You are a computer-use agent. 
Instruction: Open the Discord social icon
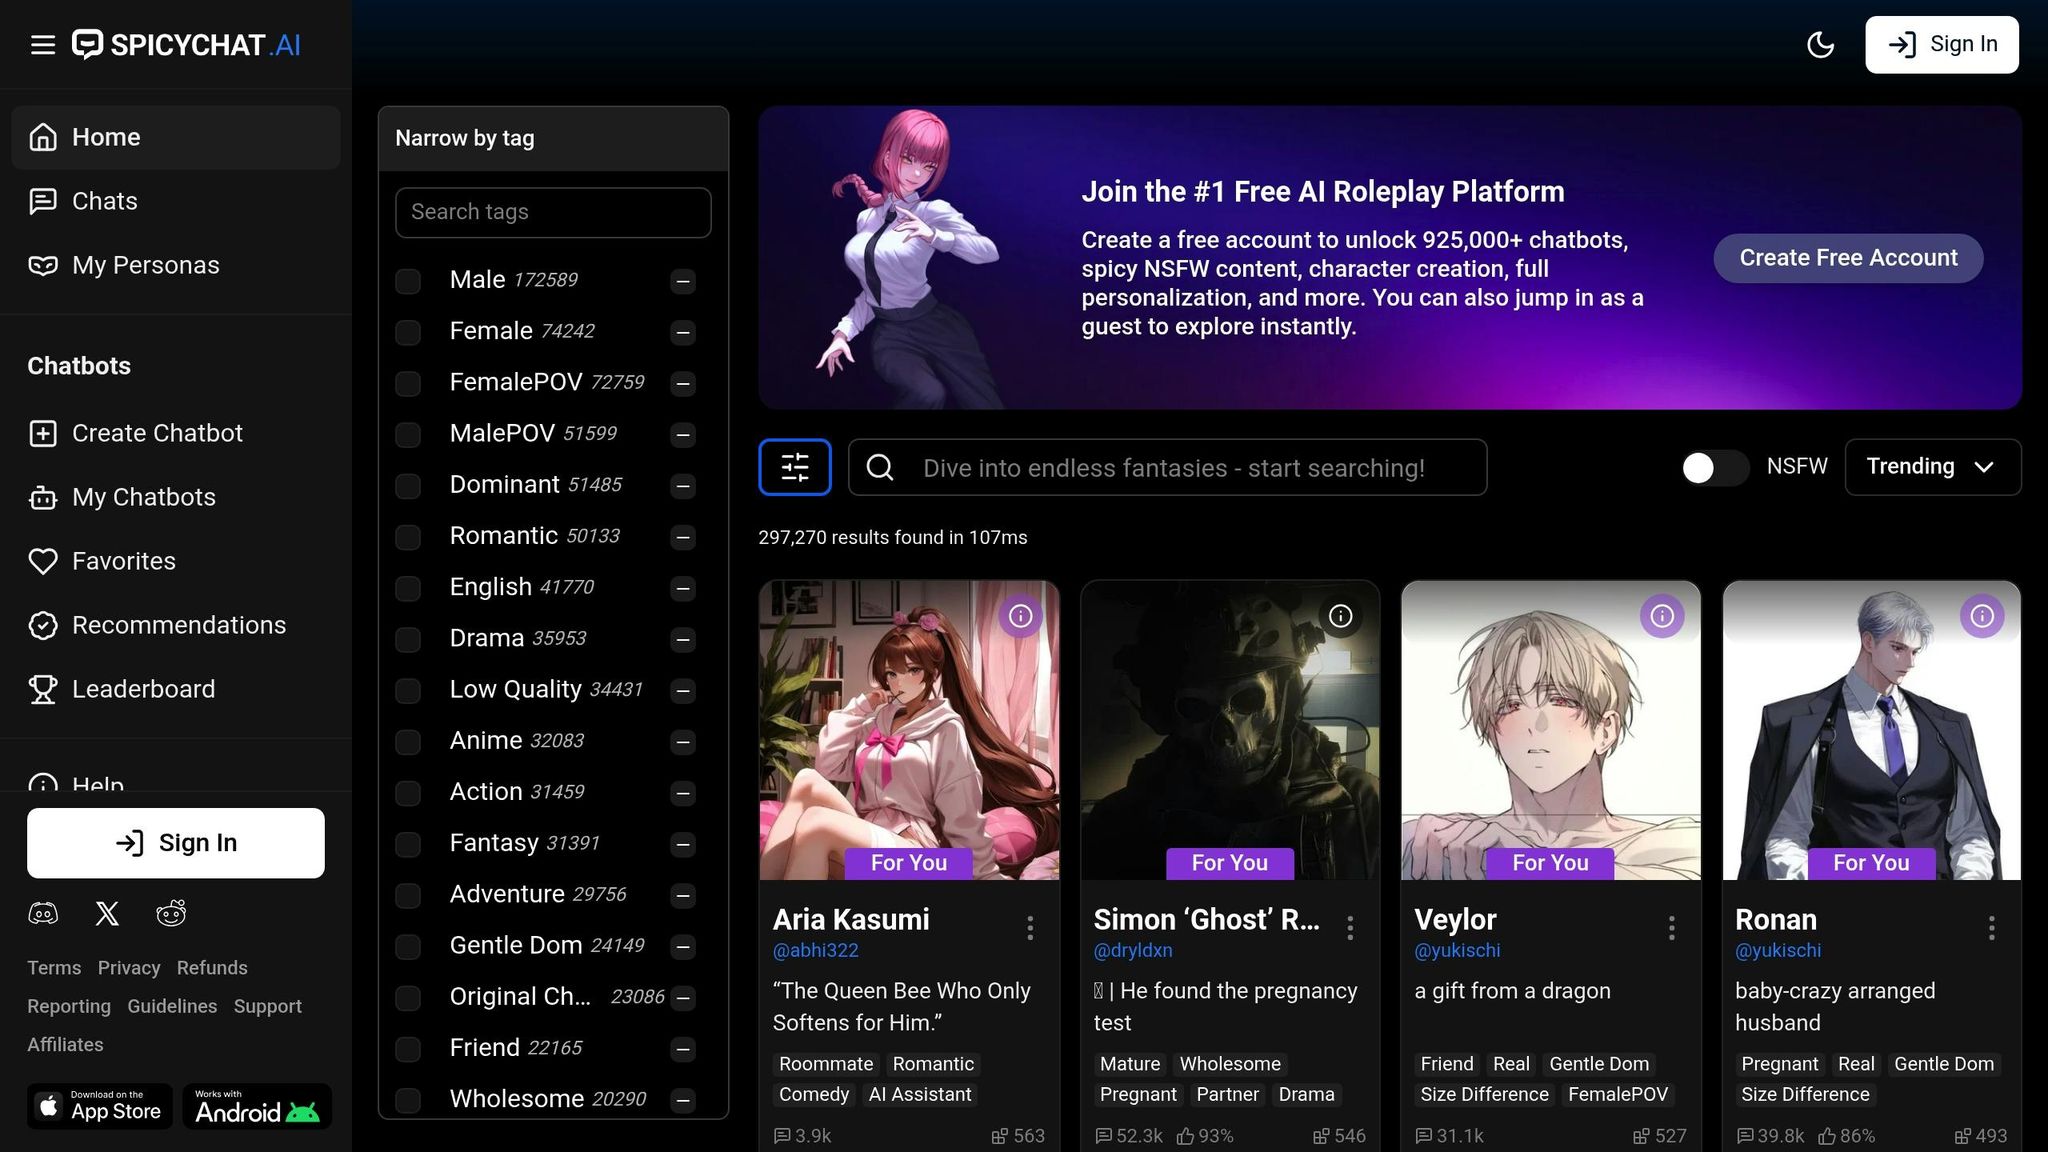coord(43,913)
